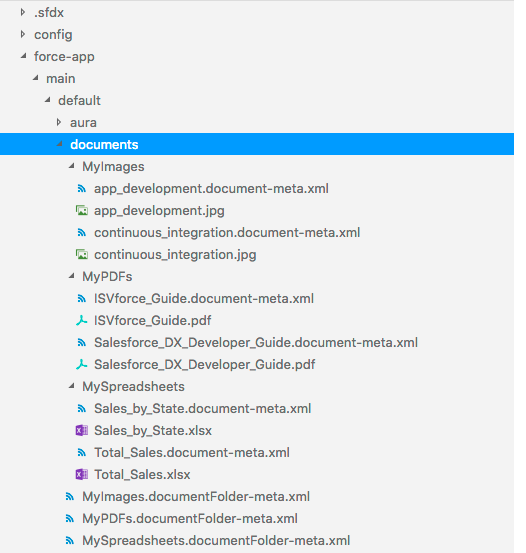
Task: Click Excel icon of Total_Sales.xlsx
Action: coord(82,475)
